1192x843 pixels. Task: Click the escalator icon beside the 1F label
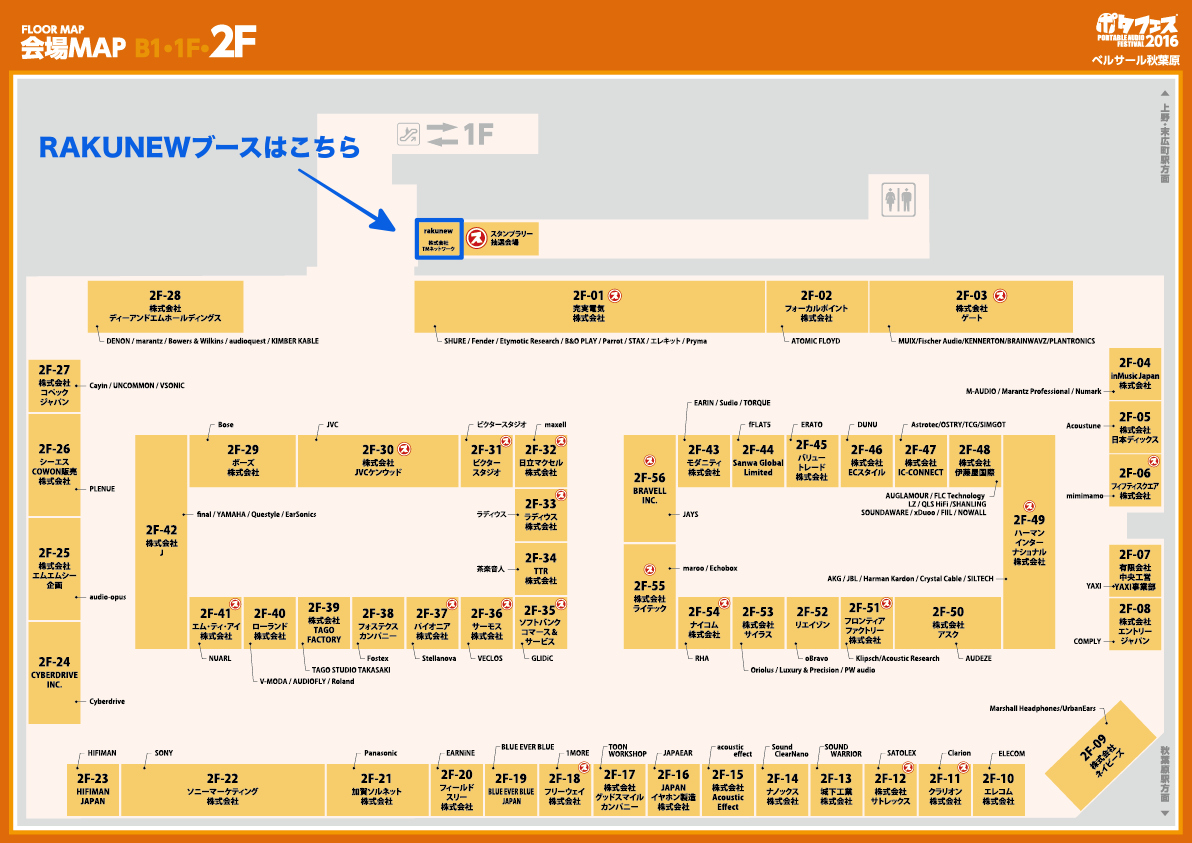408,135
